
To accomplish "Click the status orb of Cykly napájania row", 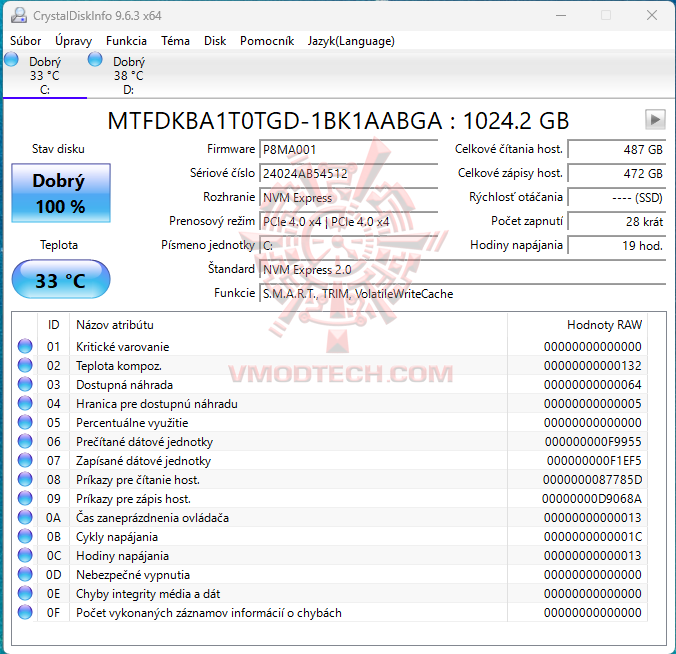I will point(25,536).
